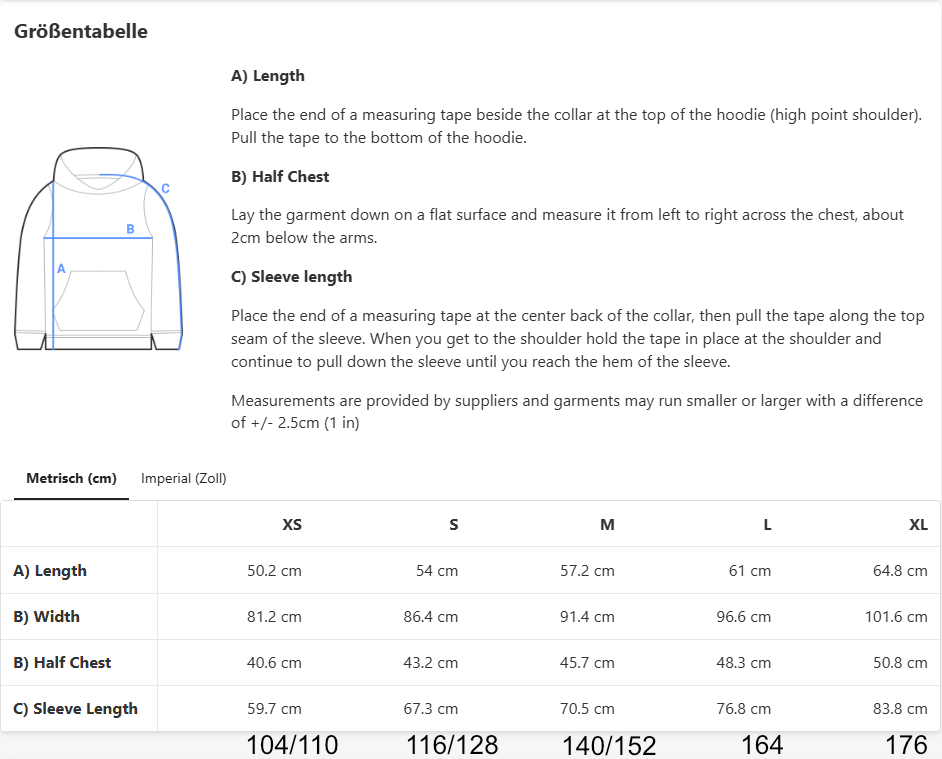Switch to the Imperial (Zoll) tab
Screen dimensions: 942x759
184,479
